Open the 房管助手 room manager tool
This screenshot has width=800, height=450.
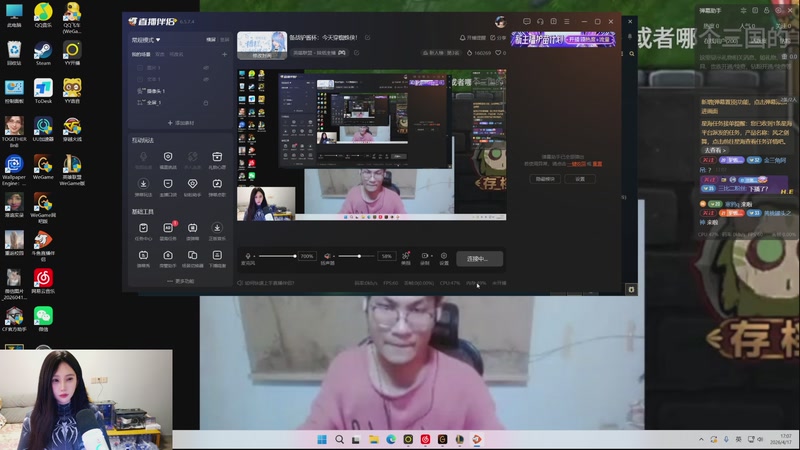[168, 255]
